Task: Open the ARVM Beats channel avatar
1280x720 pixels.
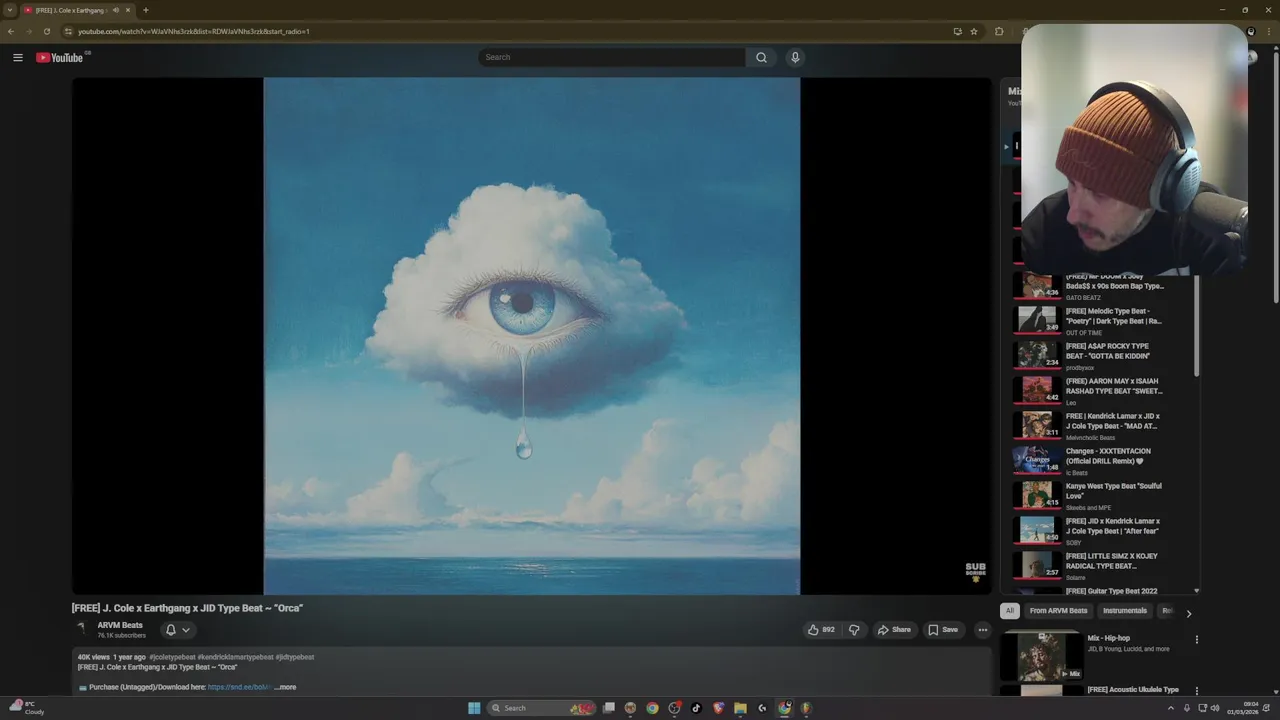Action: click(81, 629)
